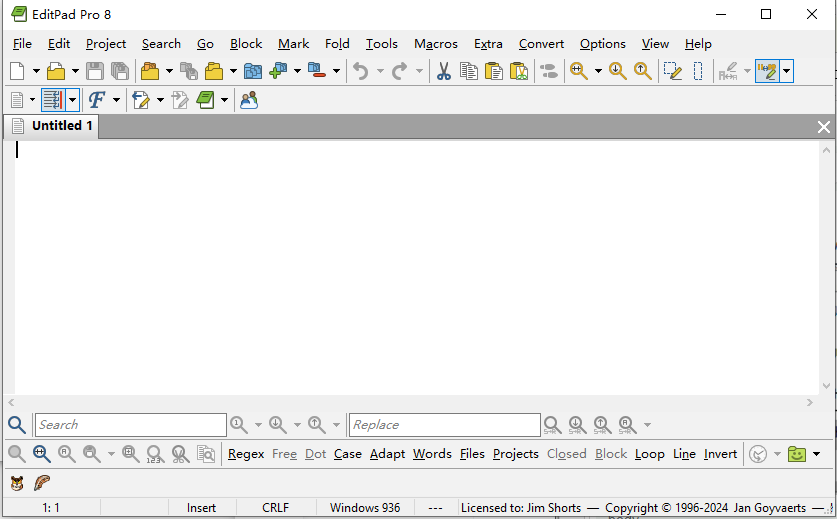Screen dimensions: 837x519
Task: Click the green smiley folder favorites icon
Action: (x=797, y=454)
